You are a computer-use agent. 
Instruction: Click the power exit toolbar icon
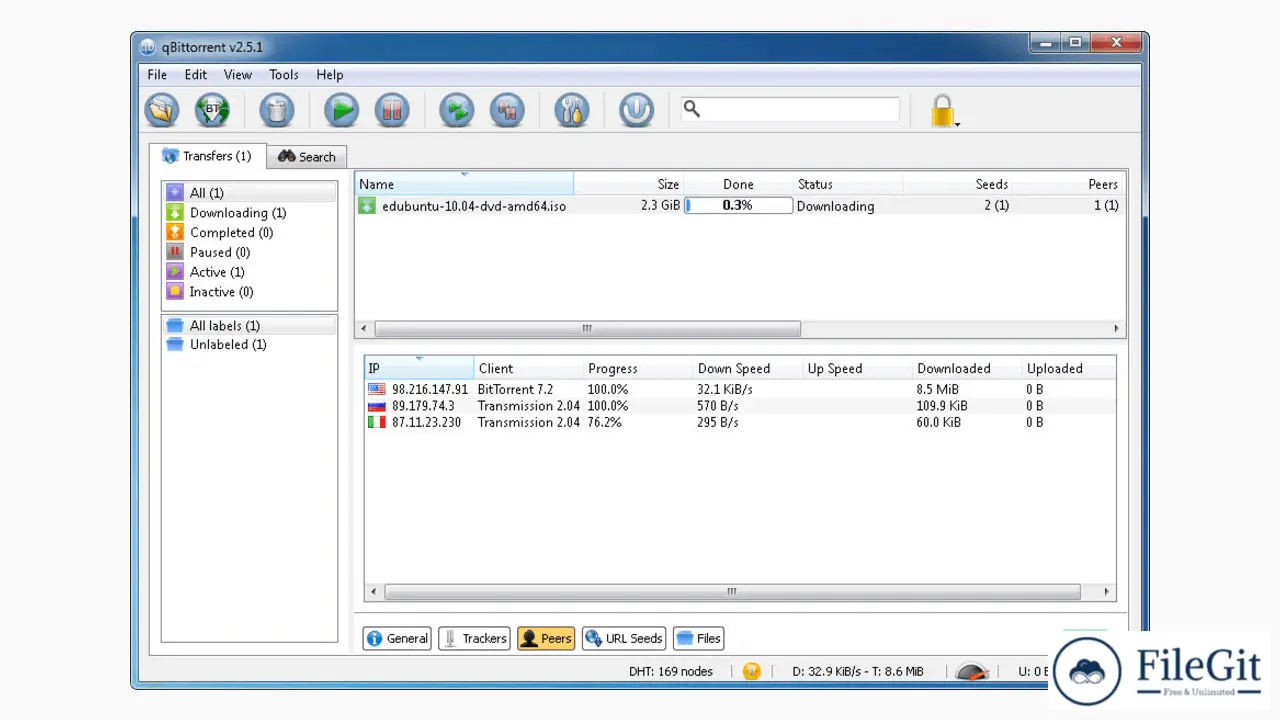(x=636, y=110)
